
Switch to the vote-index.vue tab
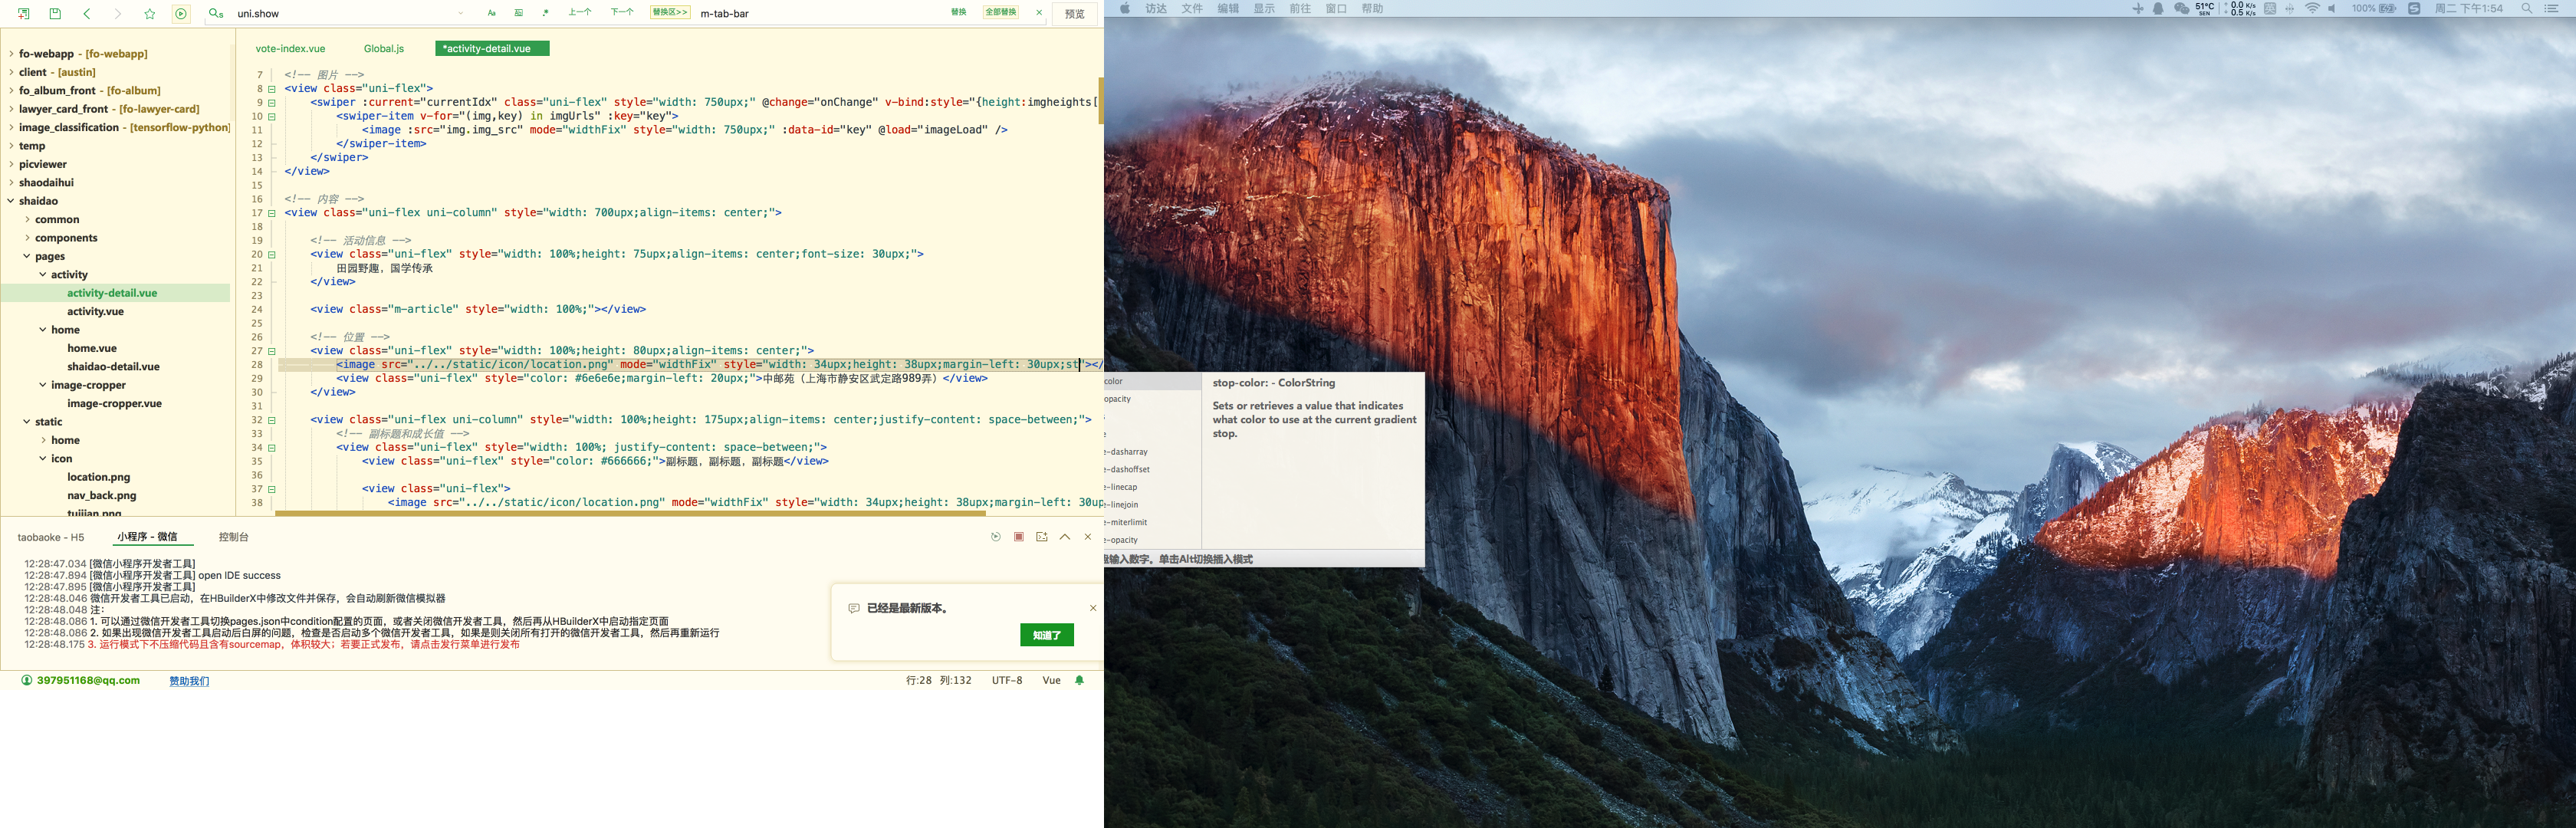coord(290,48)
